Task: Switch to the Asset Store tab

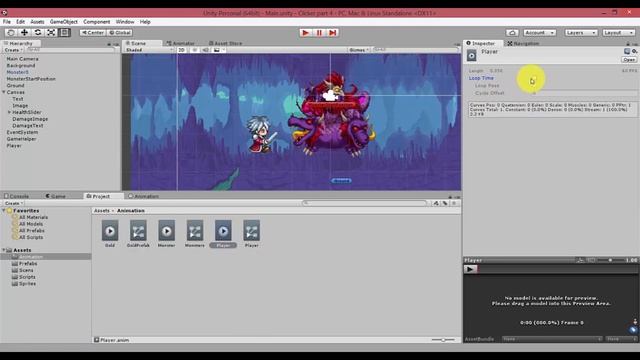Action: 225,43
